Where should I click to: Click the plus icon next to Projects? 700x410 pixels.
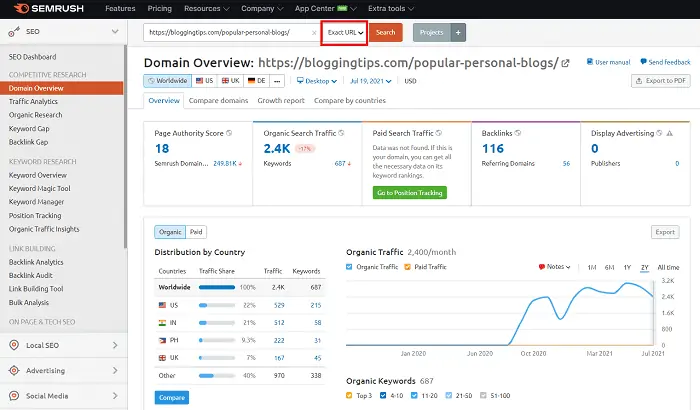(x=459, y=33)
